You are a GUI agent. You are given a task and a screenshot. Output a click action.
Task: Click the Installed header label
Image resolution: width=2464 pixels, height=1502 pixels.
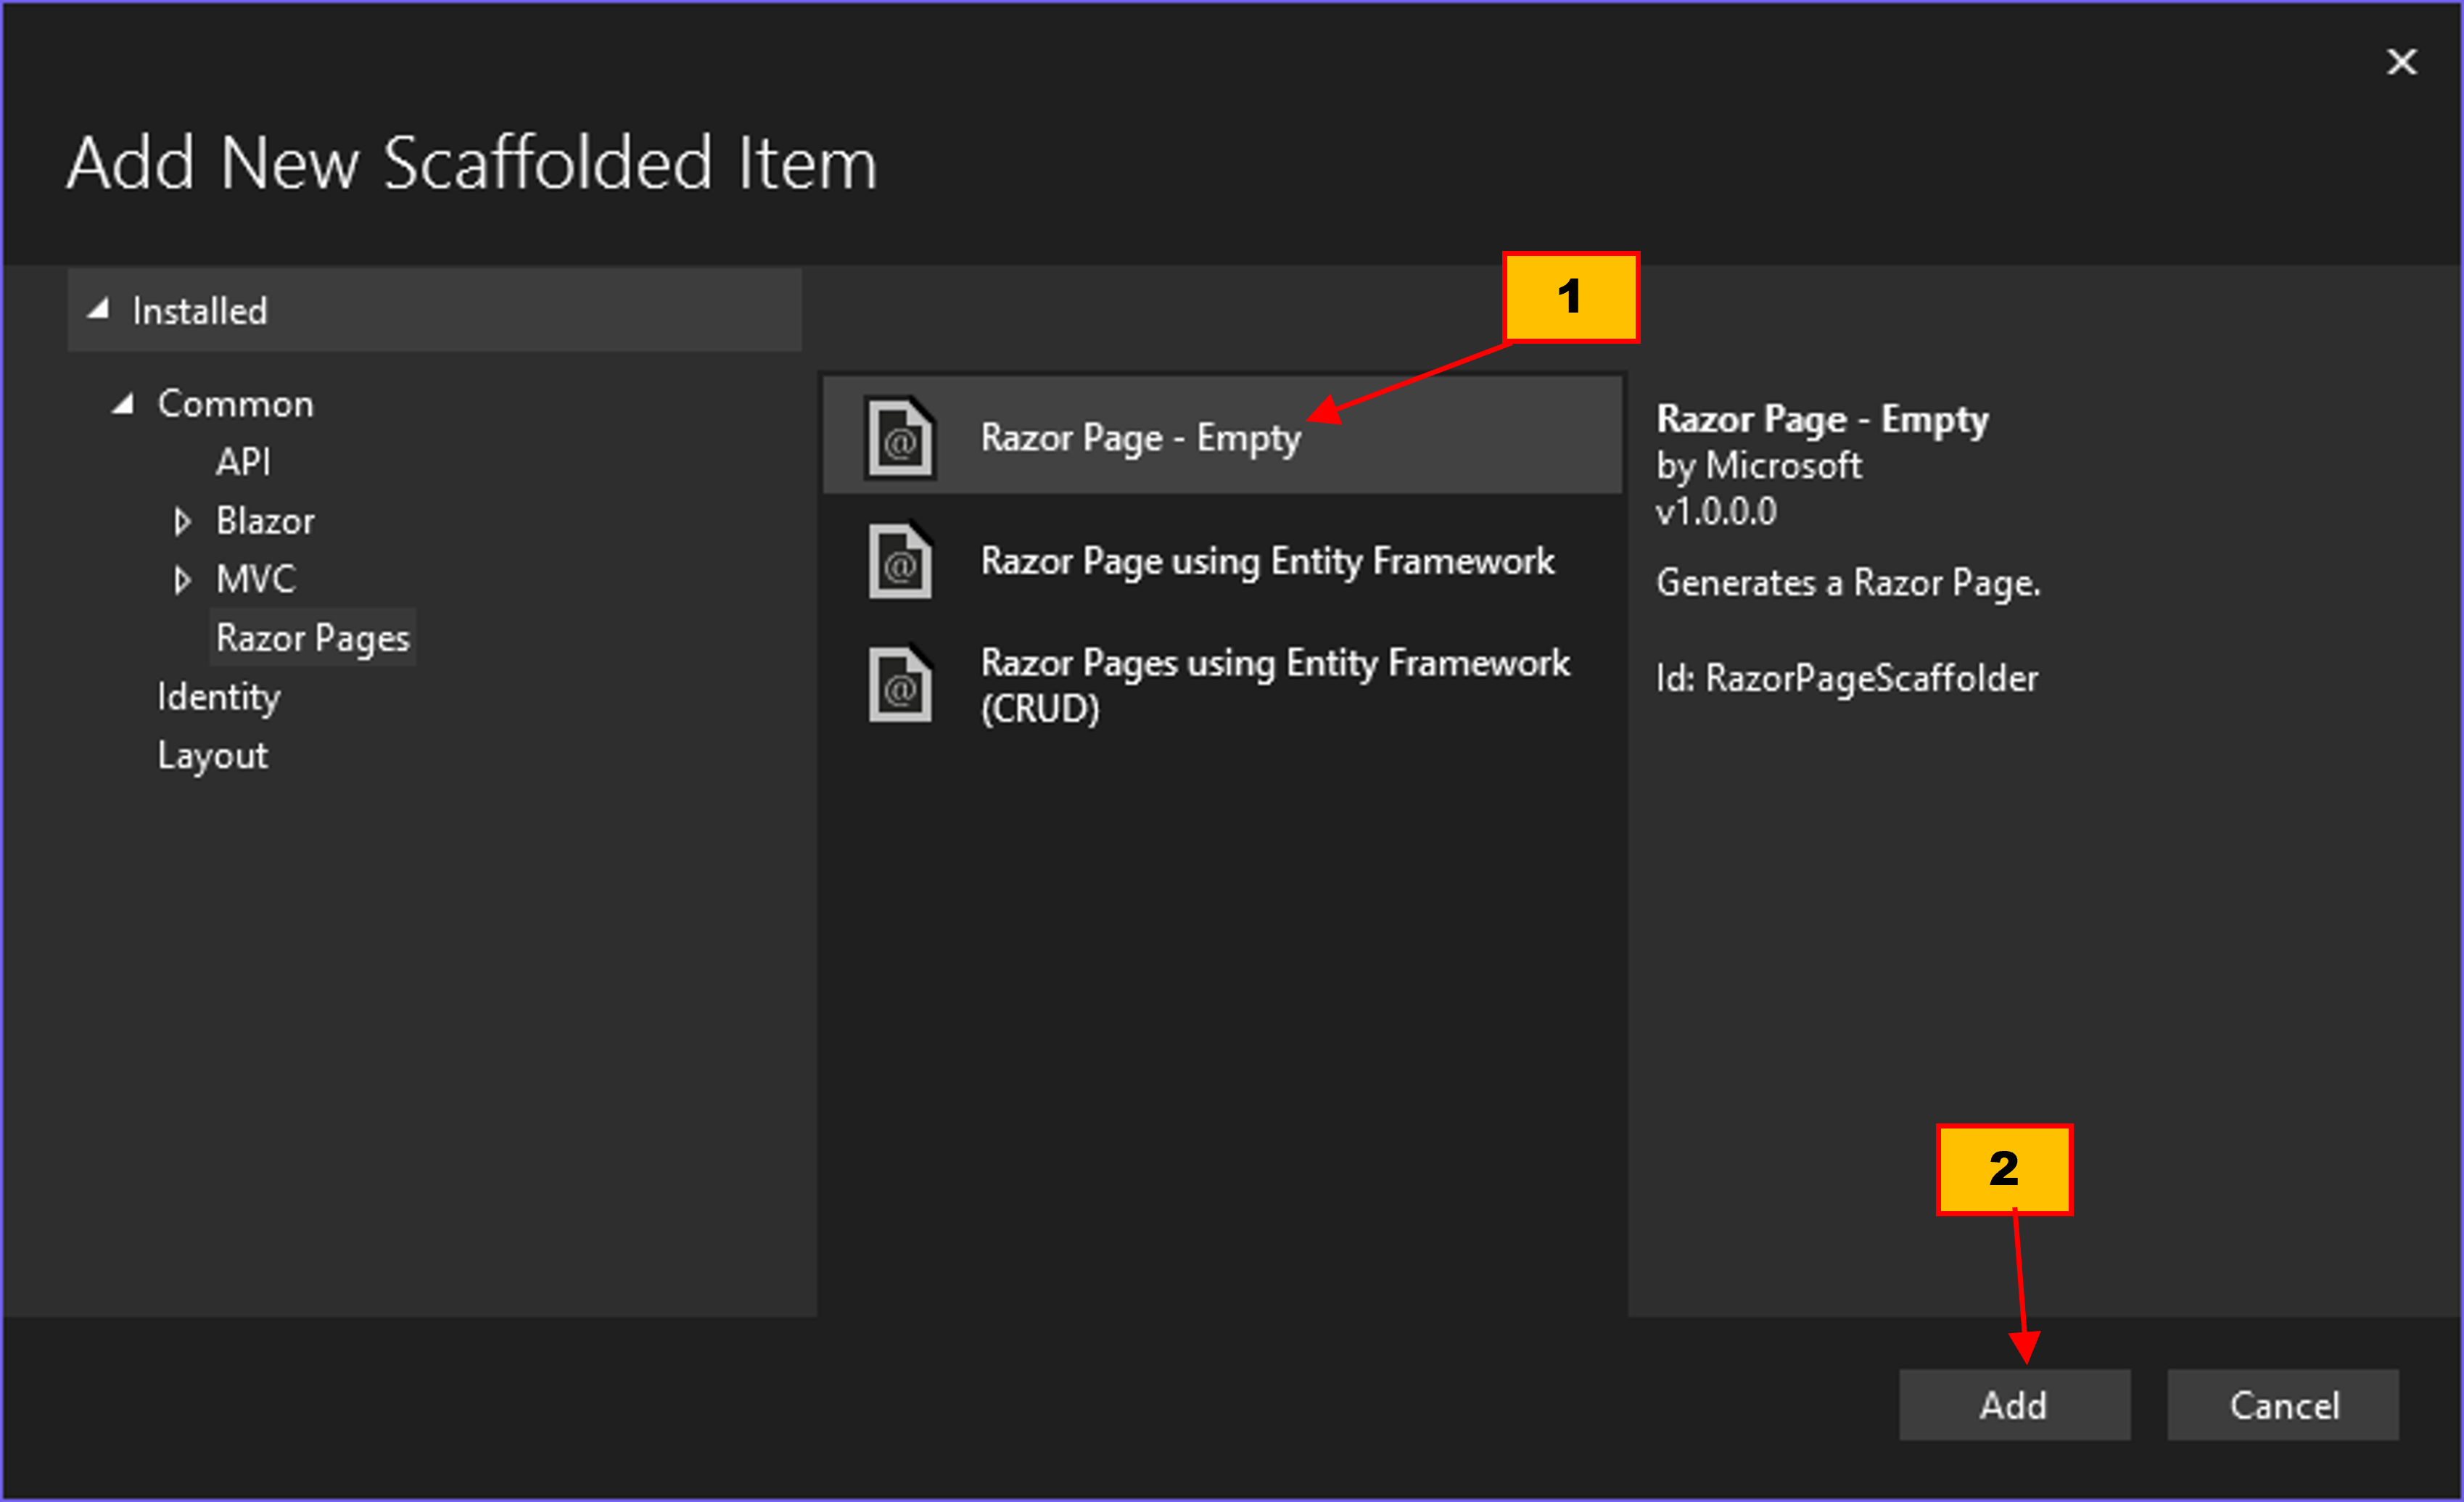coord(200,311)
